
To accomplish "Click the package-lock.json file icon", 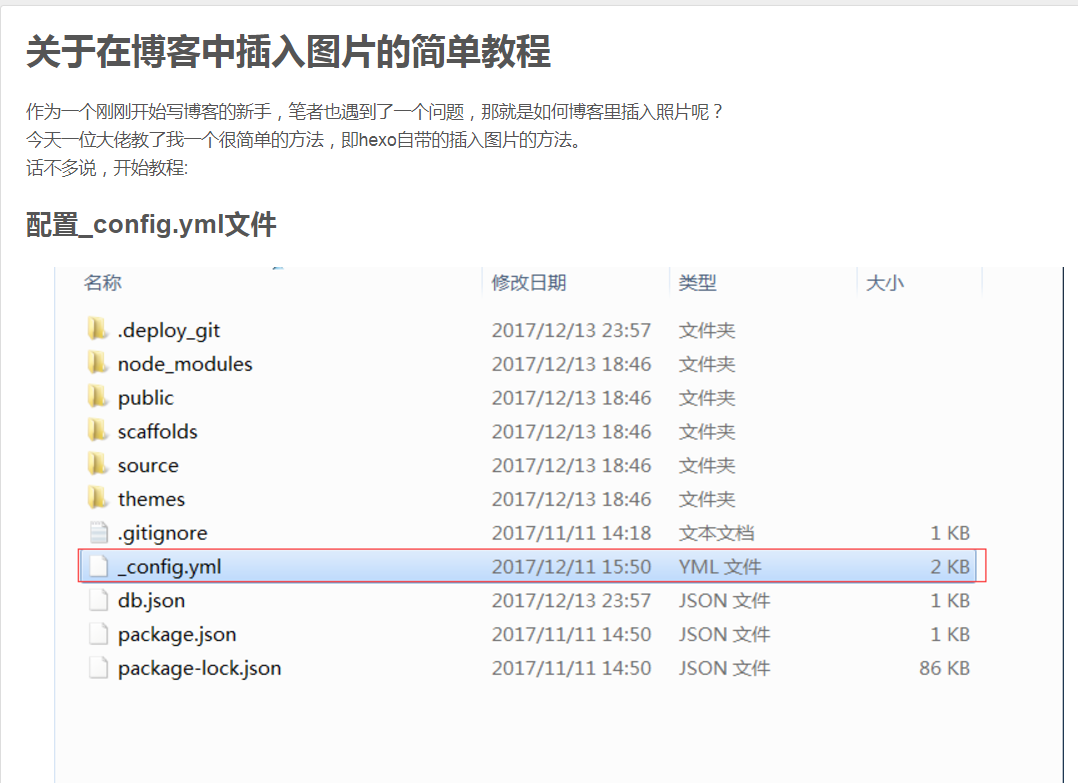I will pyautogui.click(x=99, y=667).
